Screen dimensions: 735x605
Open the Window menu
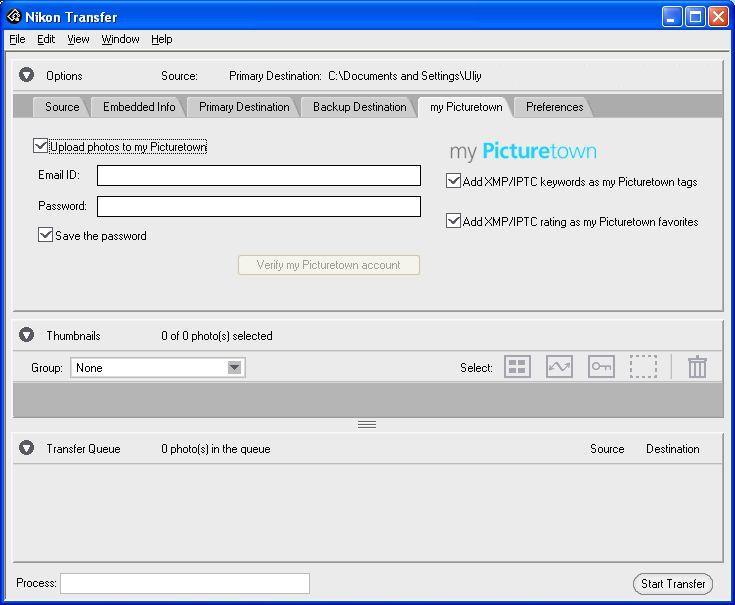[120, 39]
